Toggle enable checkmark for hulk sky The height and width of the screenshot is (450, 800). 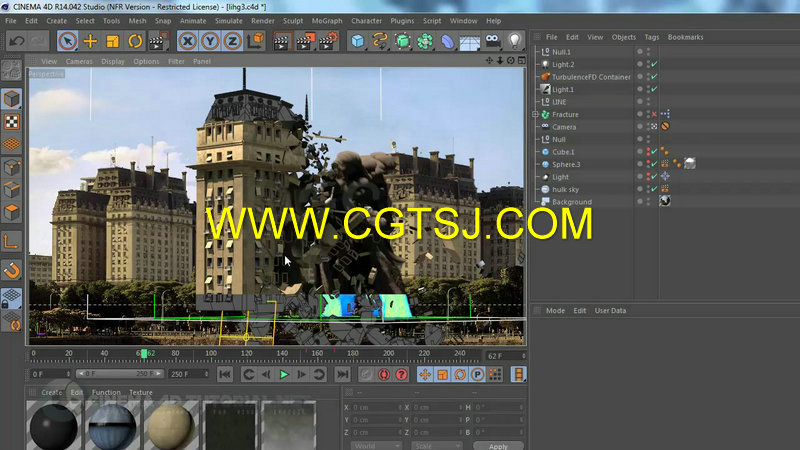coord(655,189)
